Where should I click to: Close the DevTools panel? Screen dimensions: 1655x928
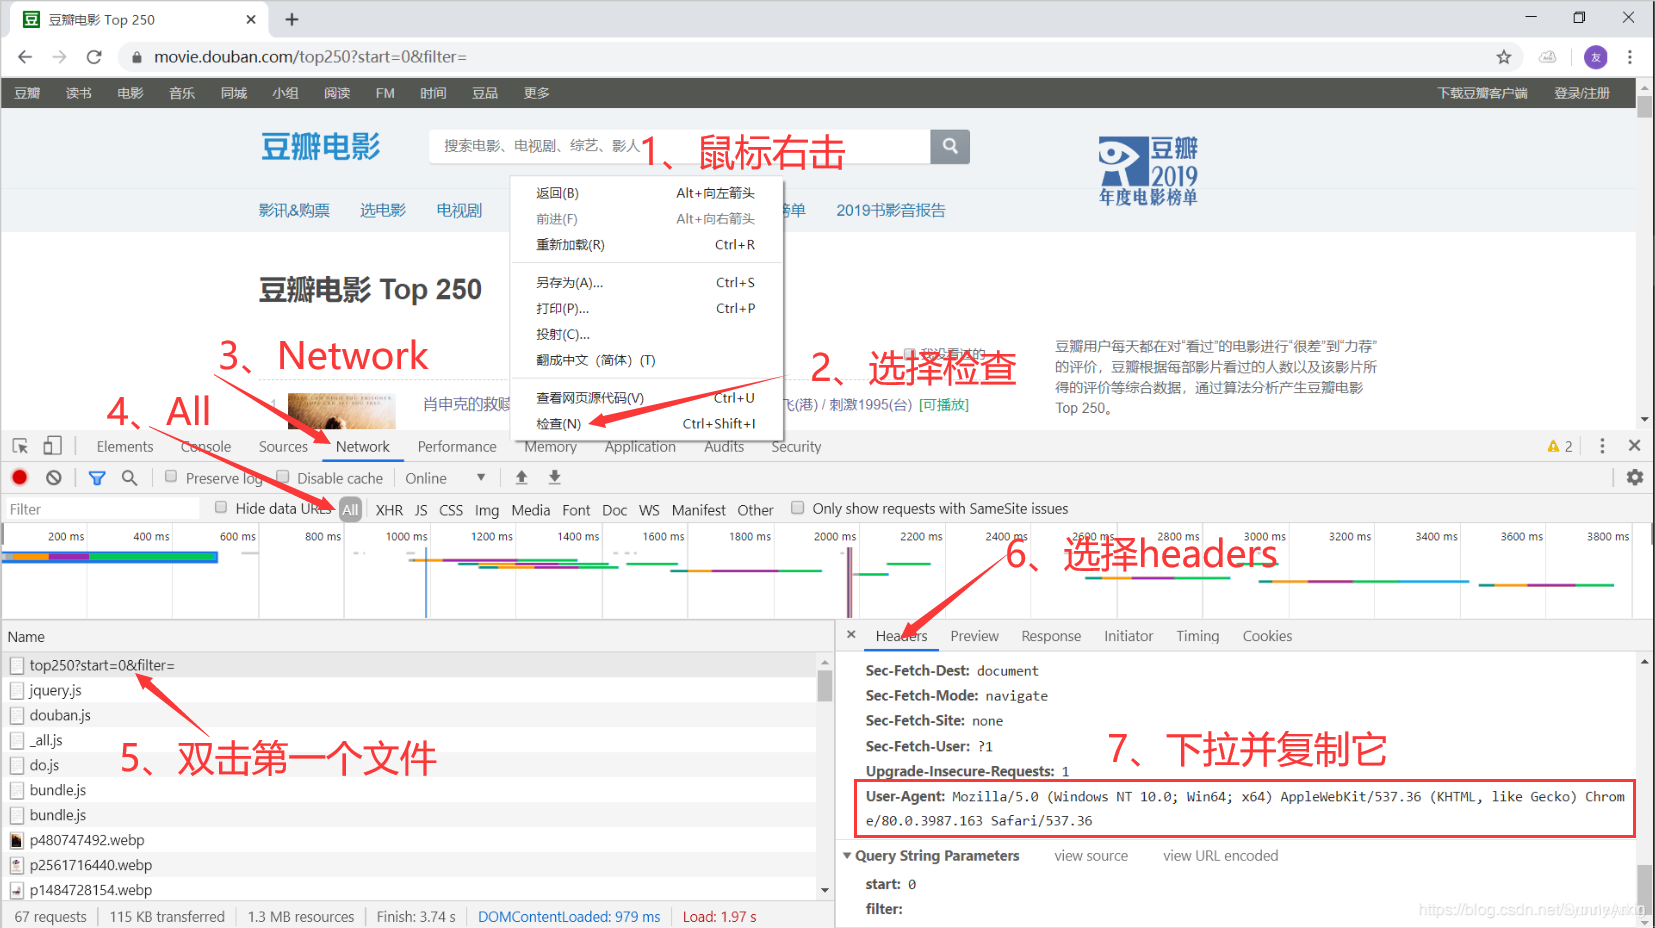[1634, 446]
